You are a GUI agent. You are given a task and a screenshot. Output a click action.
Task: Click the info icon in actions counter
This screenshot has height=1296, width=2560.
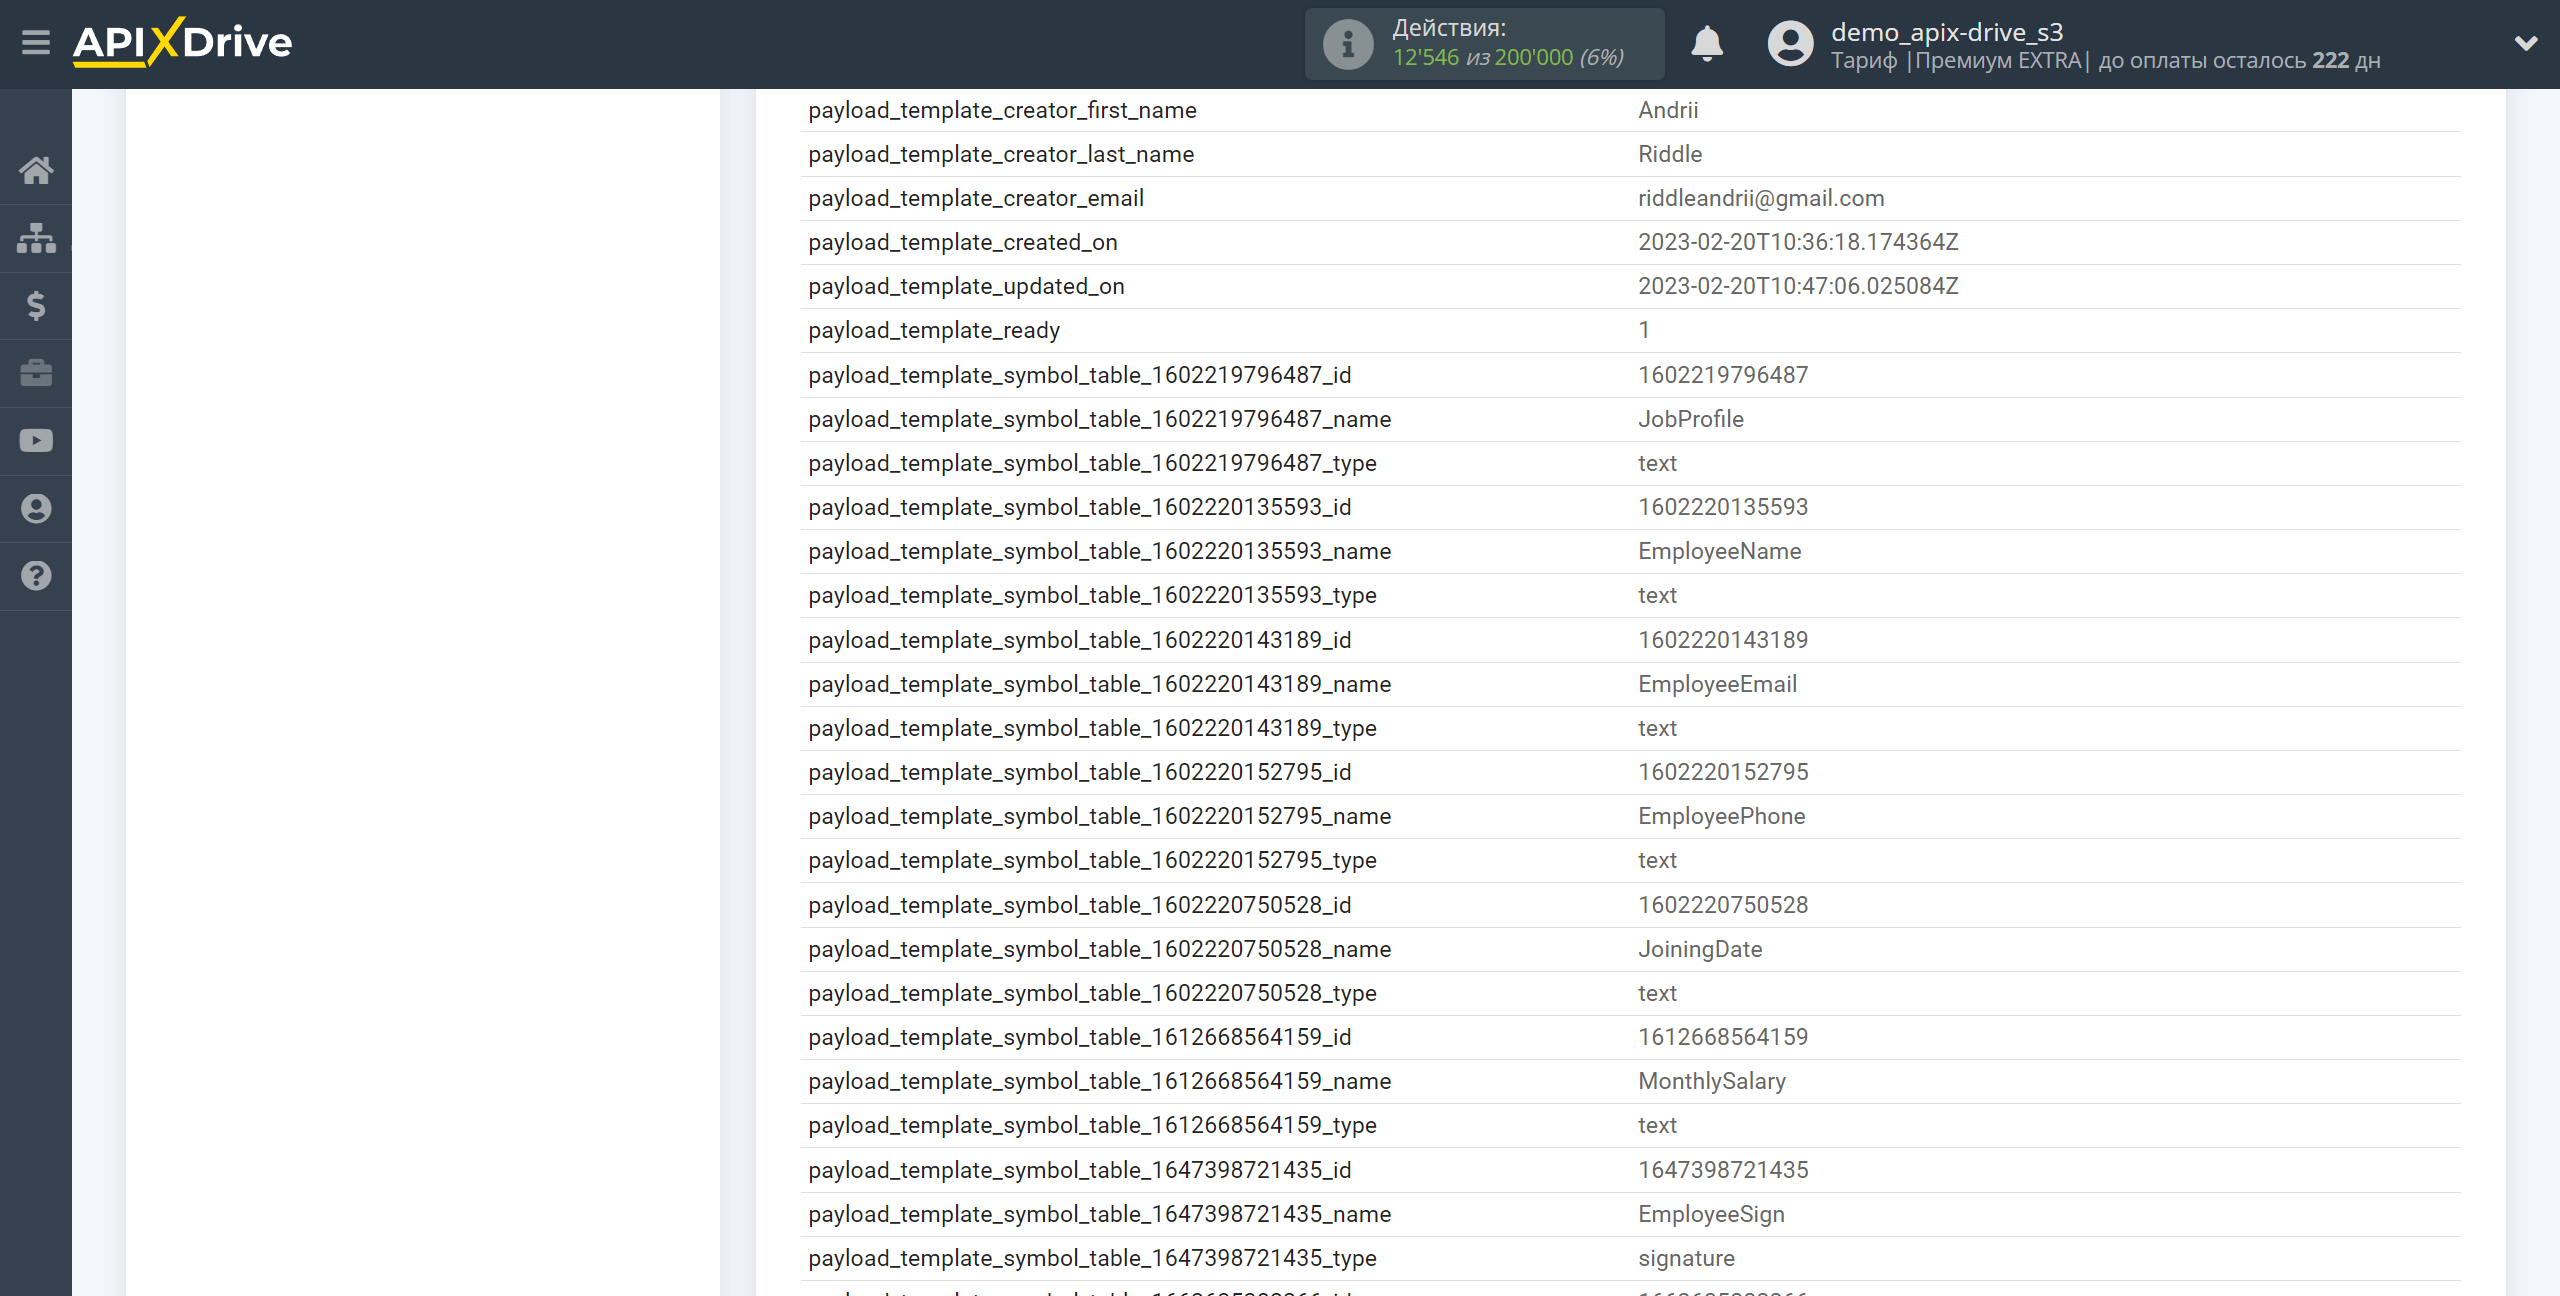(1348, 44)
